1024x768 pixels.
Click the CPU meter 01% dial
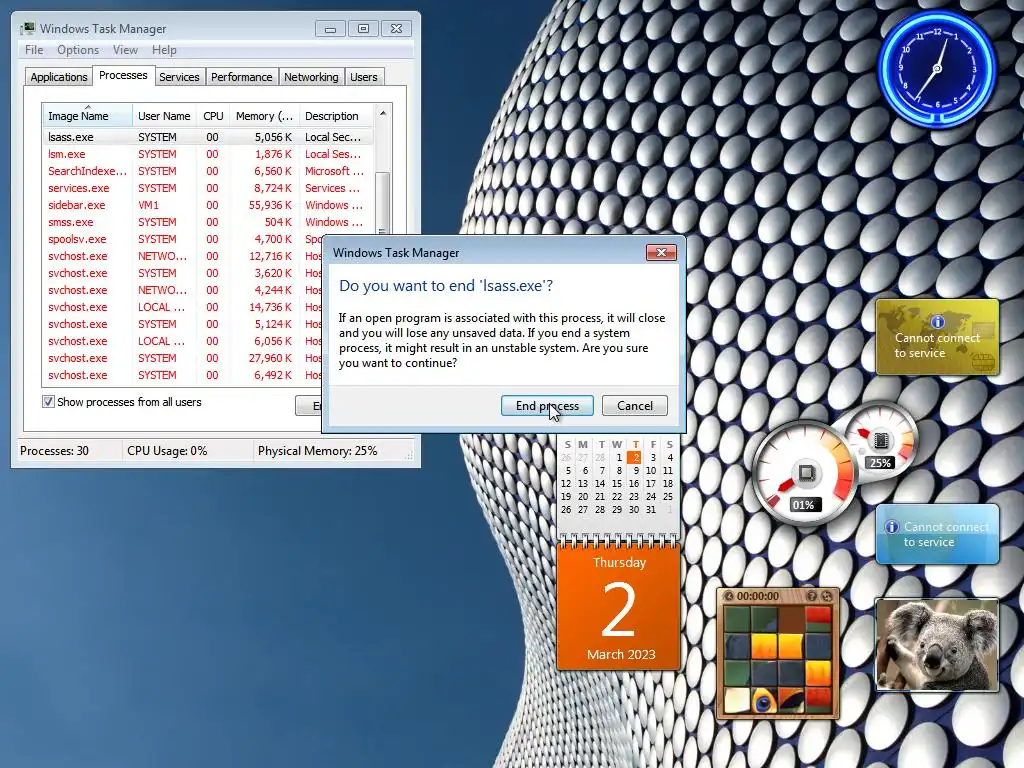[x=805, y=473]
